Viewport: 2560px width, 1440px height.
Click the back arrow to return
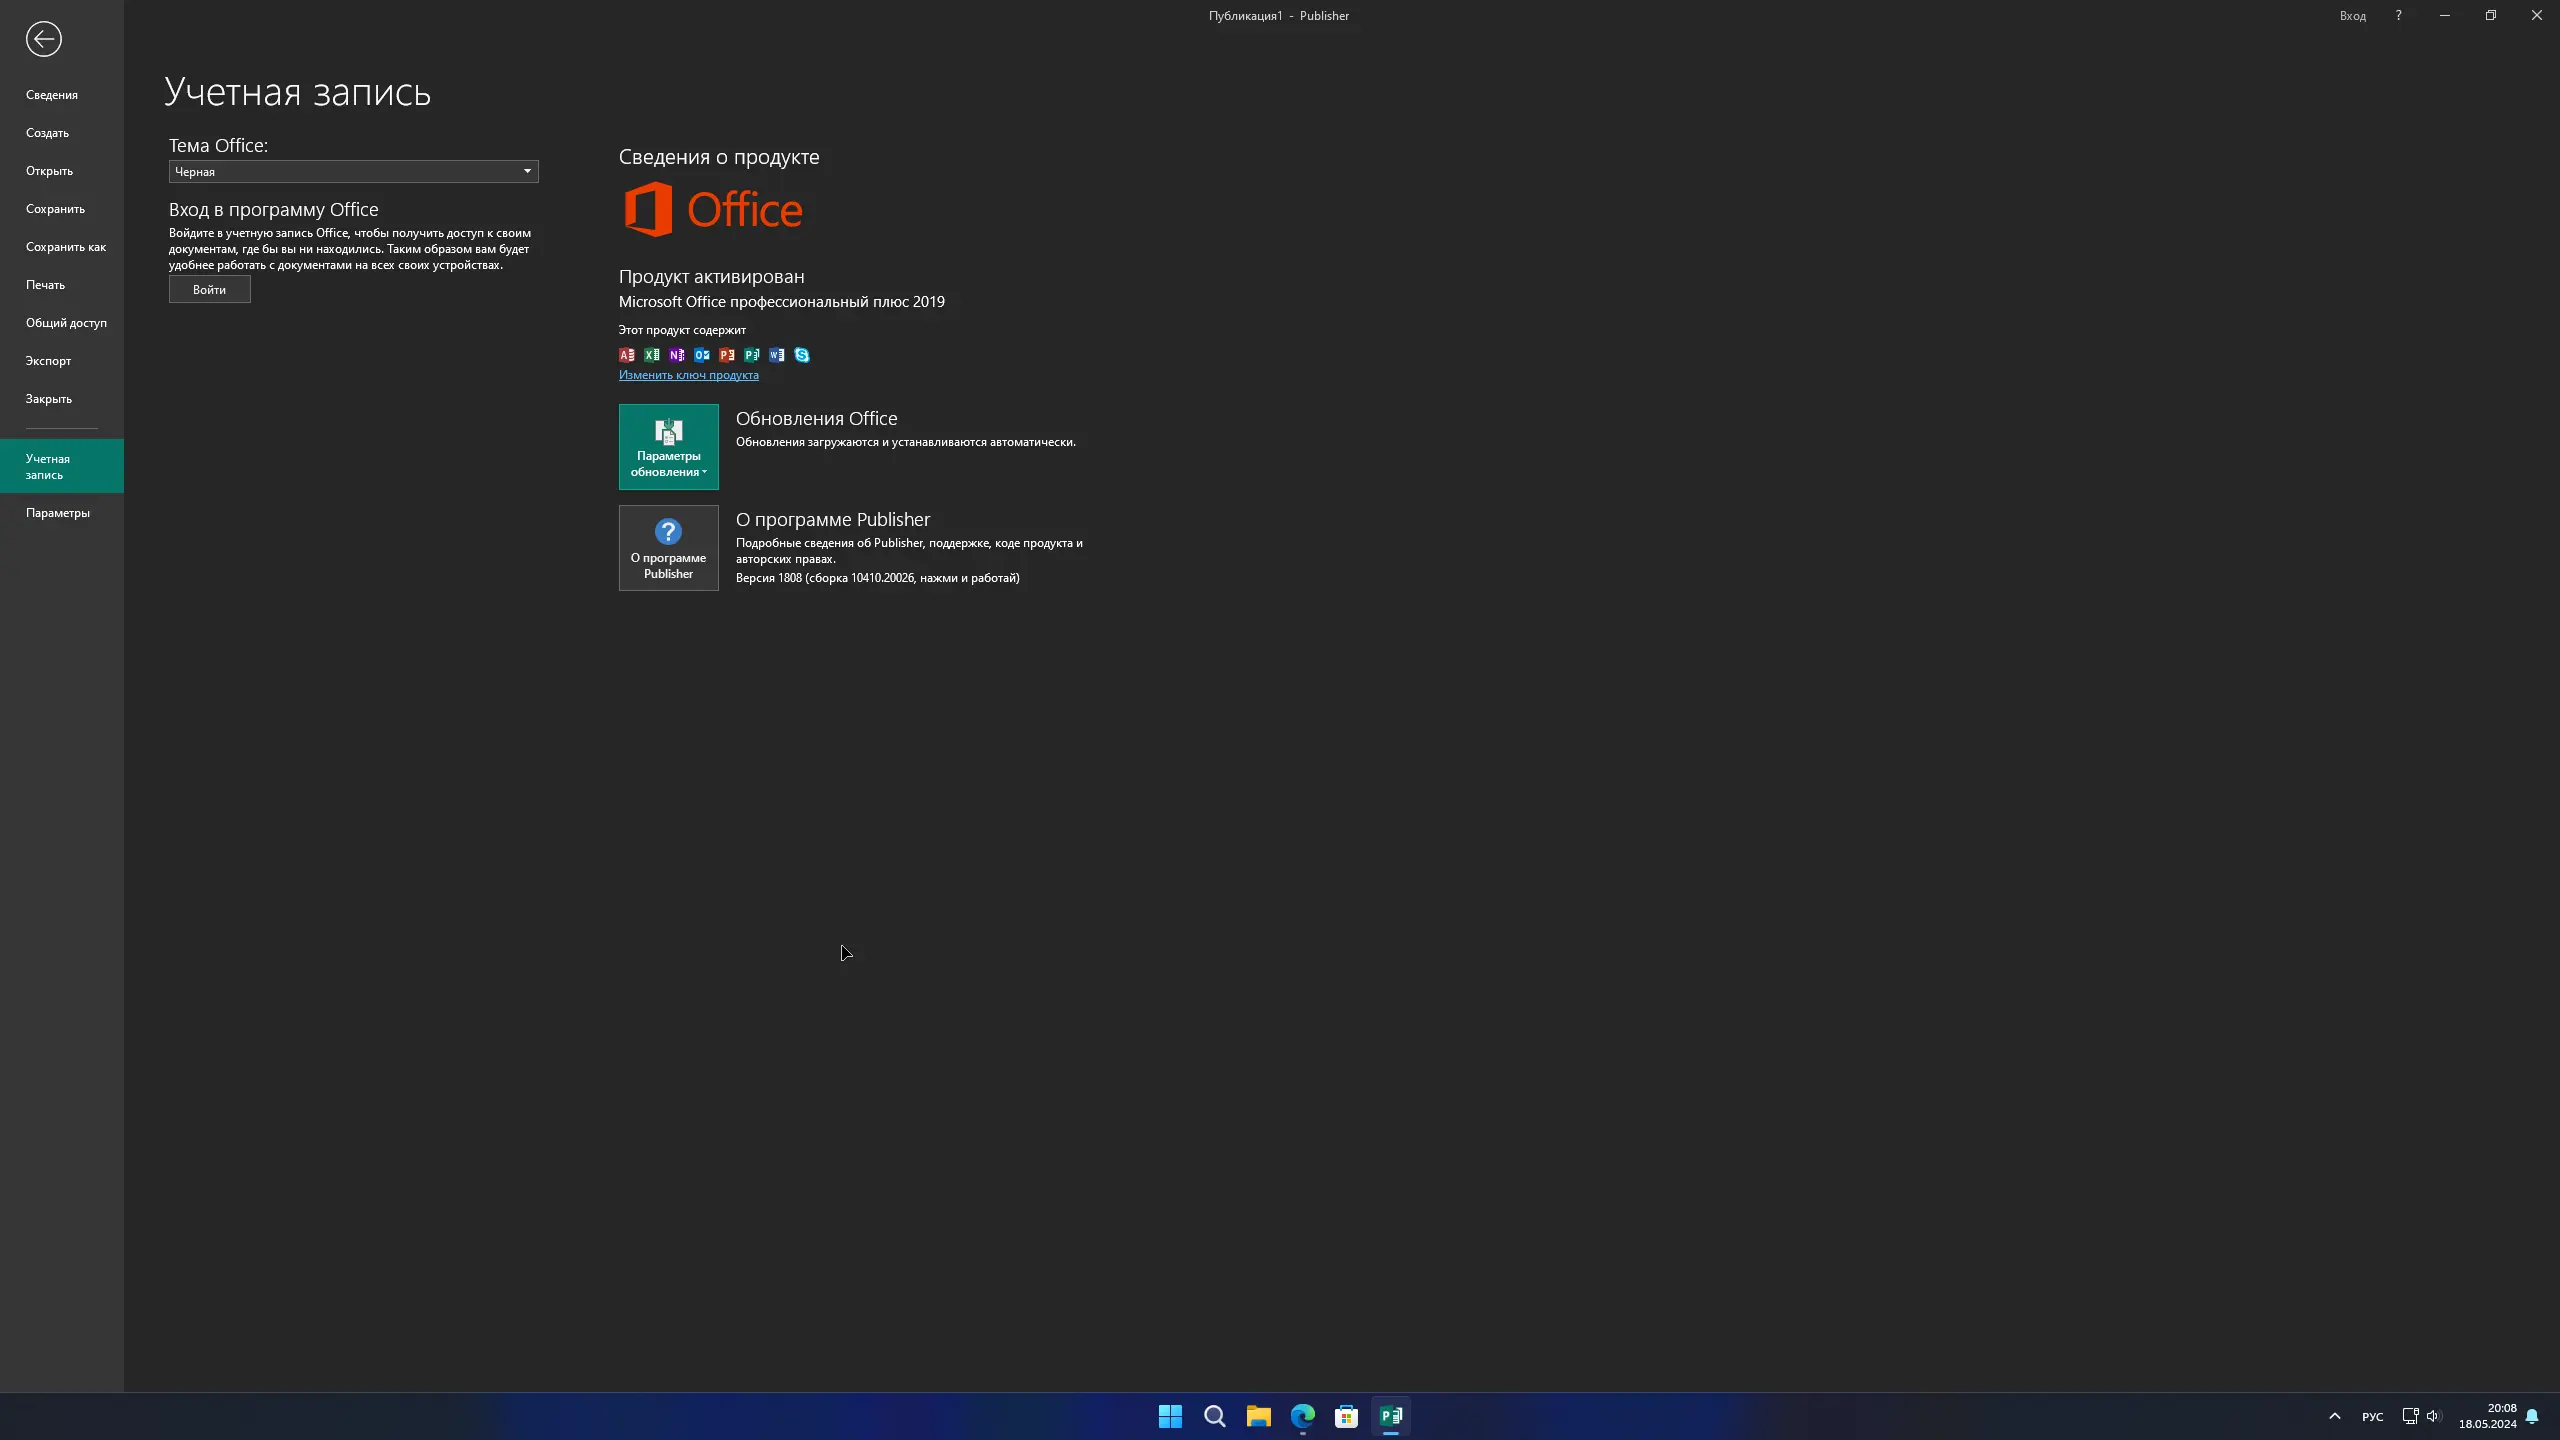coord(44,39)
